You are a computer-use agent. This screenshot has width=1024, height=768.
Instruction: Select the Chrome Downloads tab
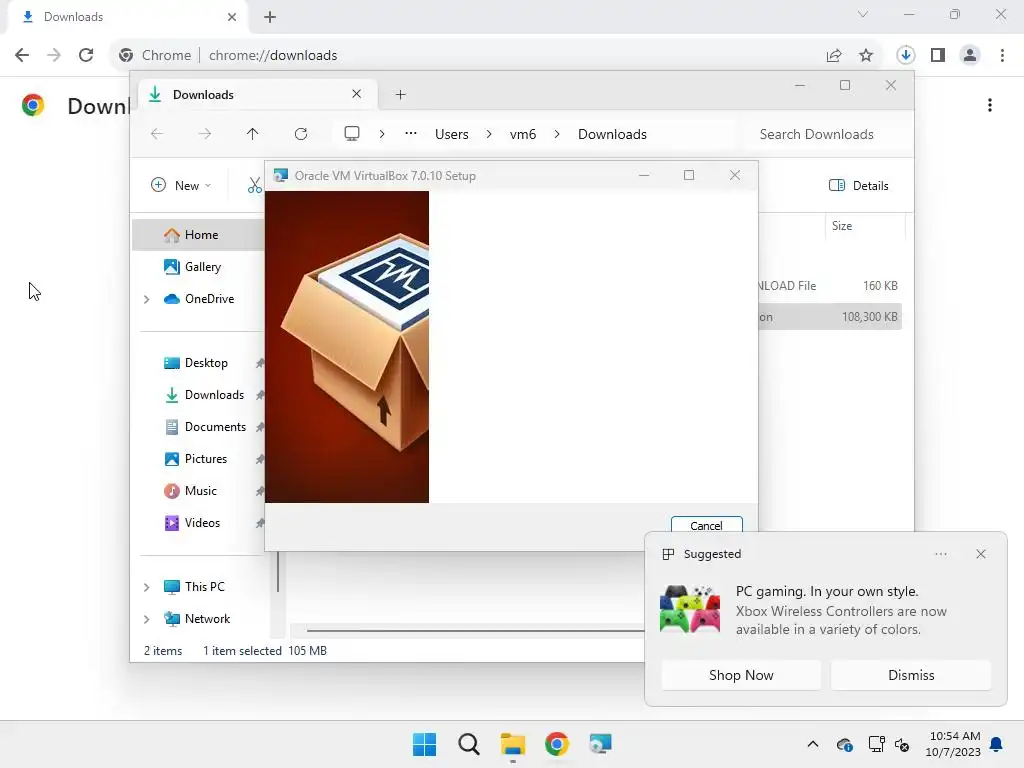coord(127,17)
